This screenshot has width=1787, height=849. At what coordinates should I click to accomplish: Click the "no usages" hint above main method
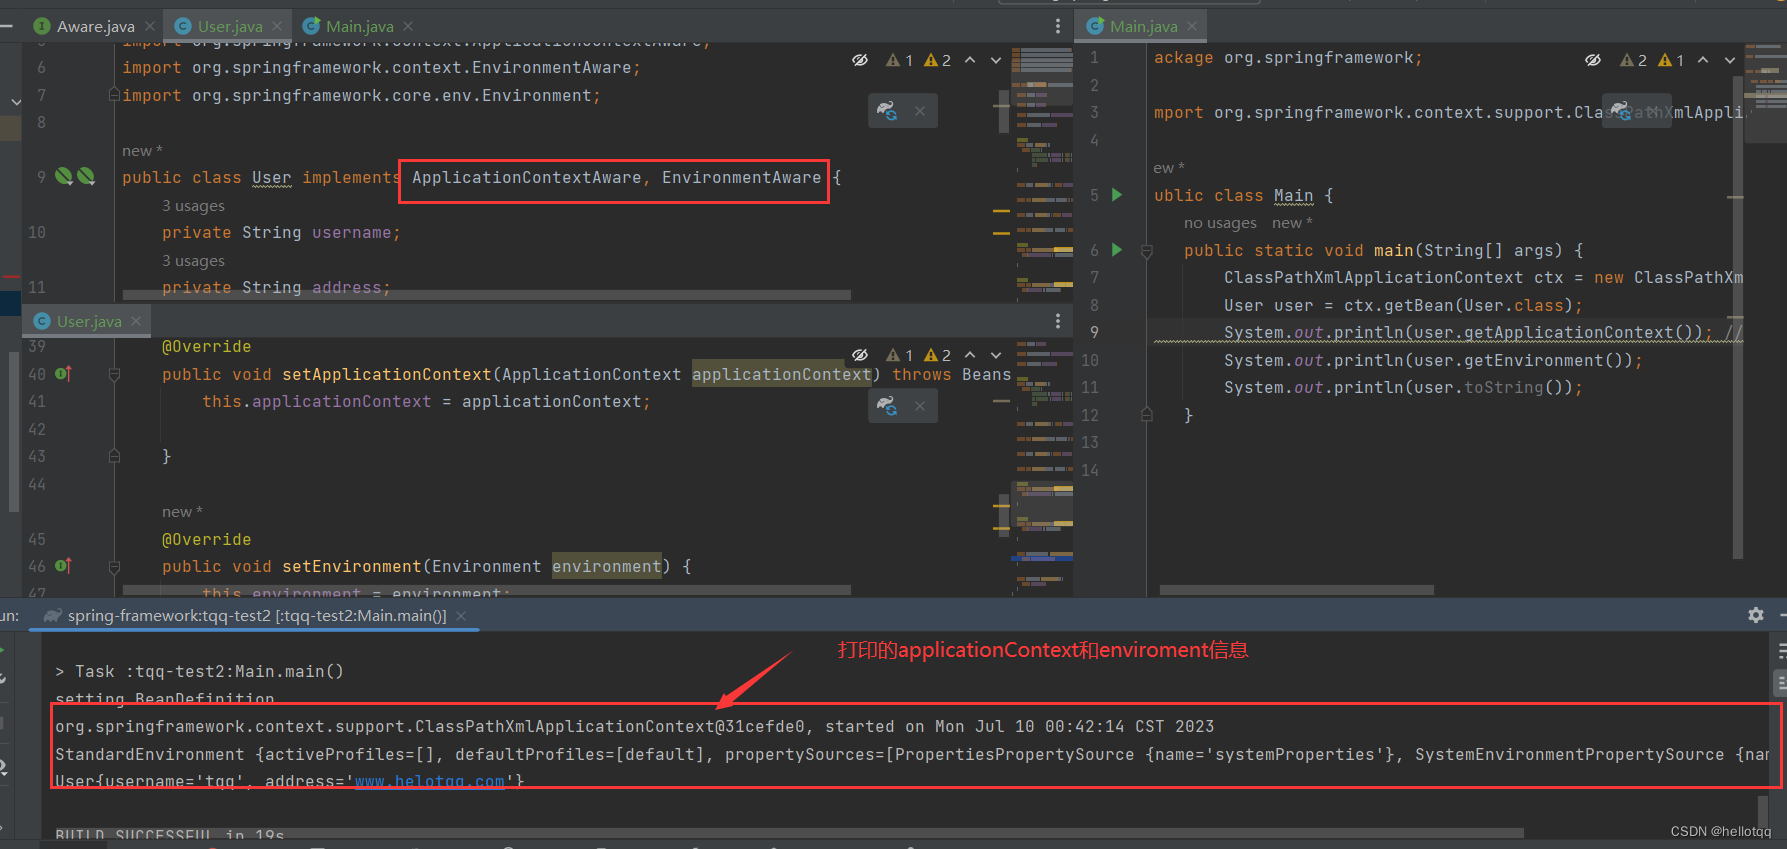click(1220, 223)
